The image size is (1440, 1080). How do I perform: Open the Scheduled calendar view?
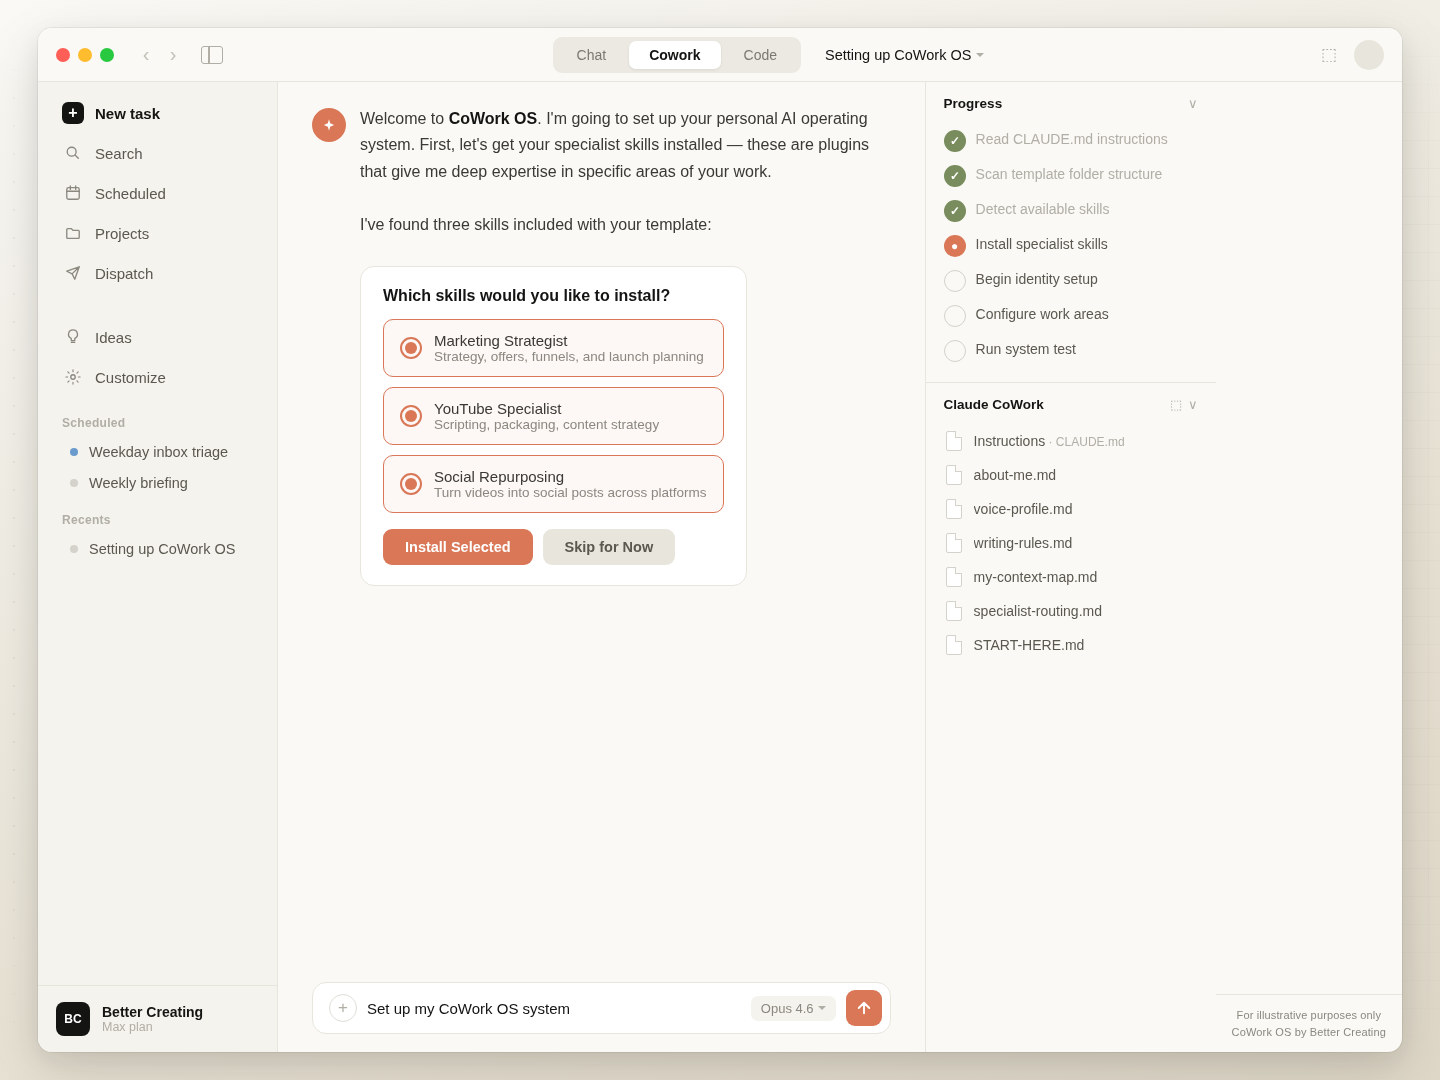coord(129,194)
